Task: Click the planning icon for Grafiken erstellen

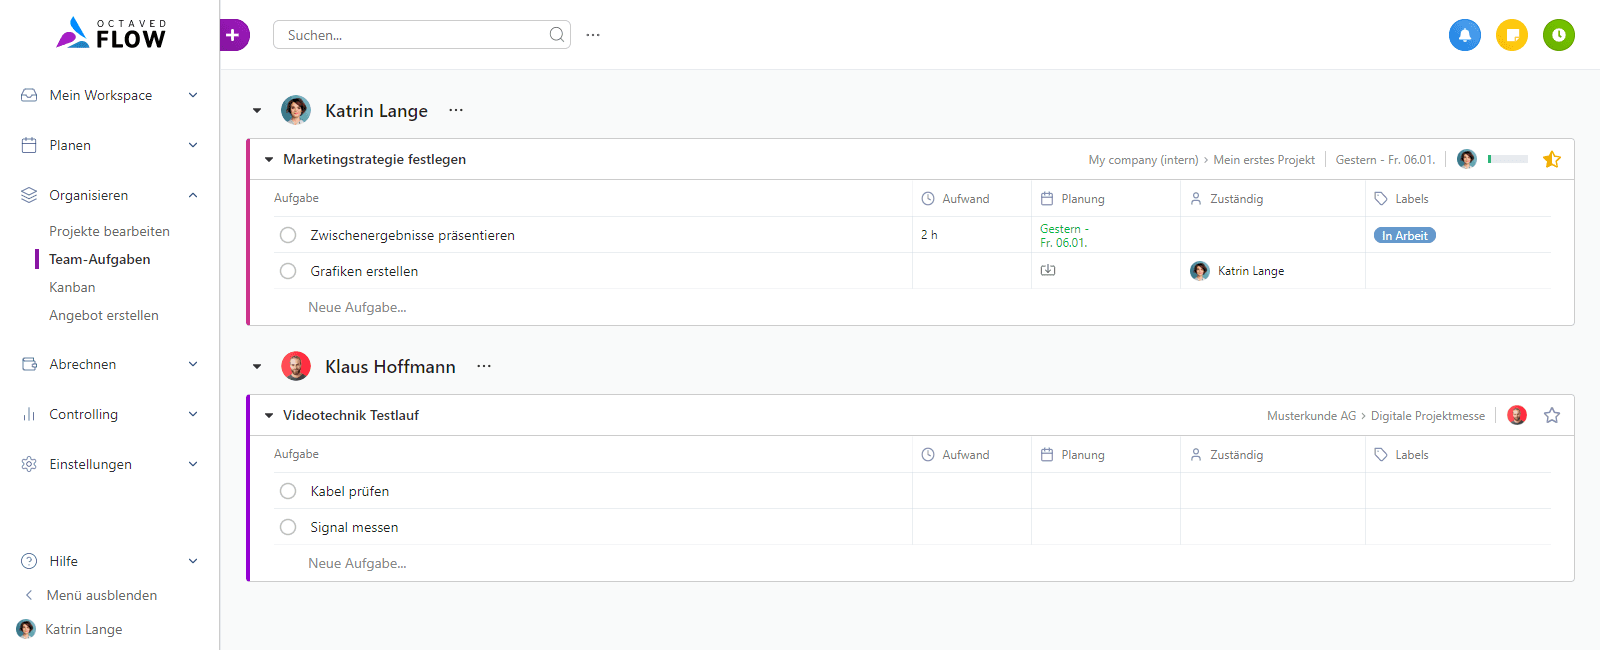Action: (x=1047, y=271)
